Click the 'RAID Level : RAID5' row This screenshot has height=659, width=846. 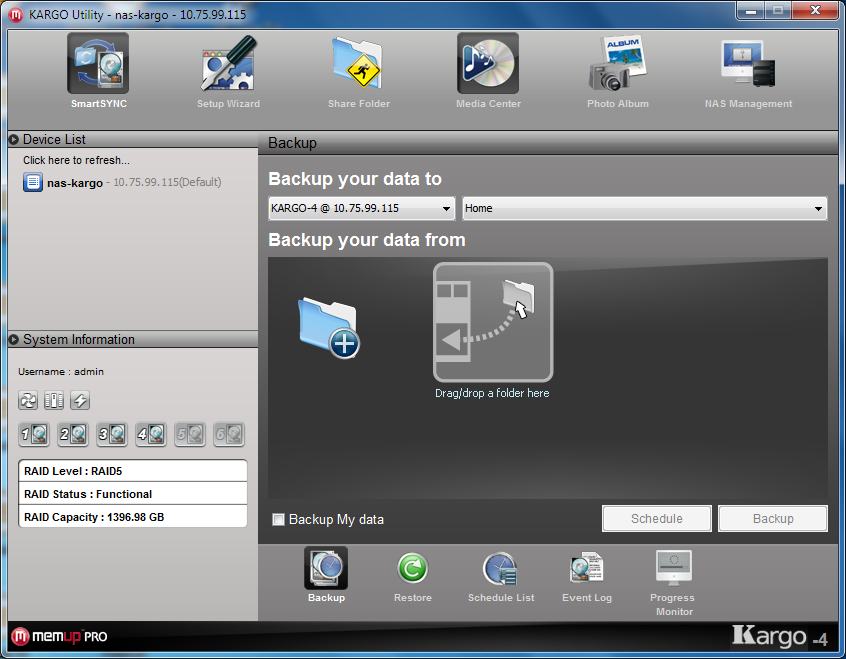(133, 471)
